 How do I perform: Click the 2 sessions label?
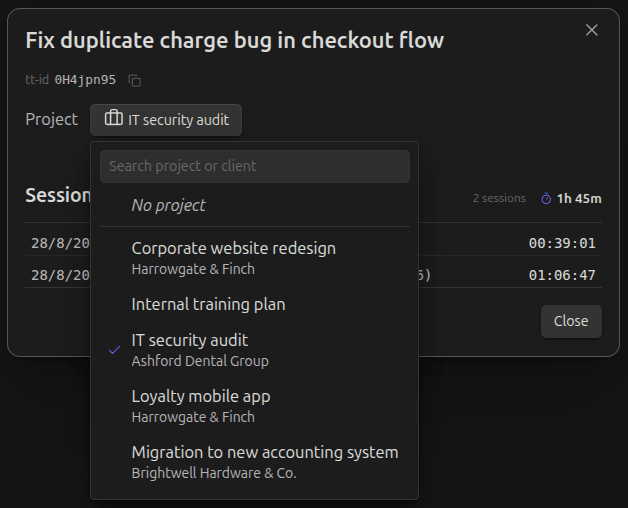(x=499, y=198)
